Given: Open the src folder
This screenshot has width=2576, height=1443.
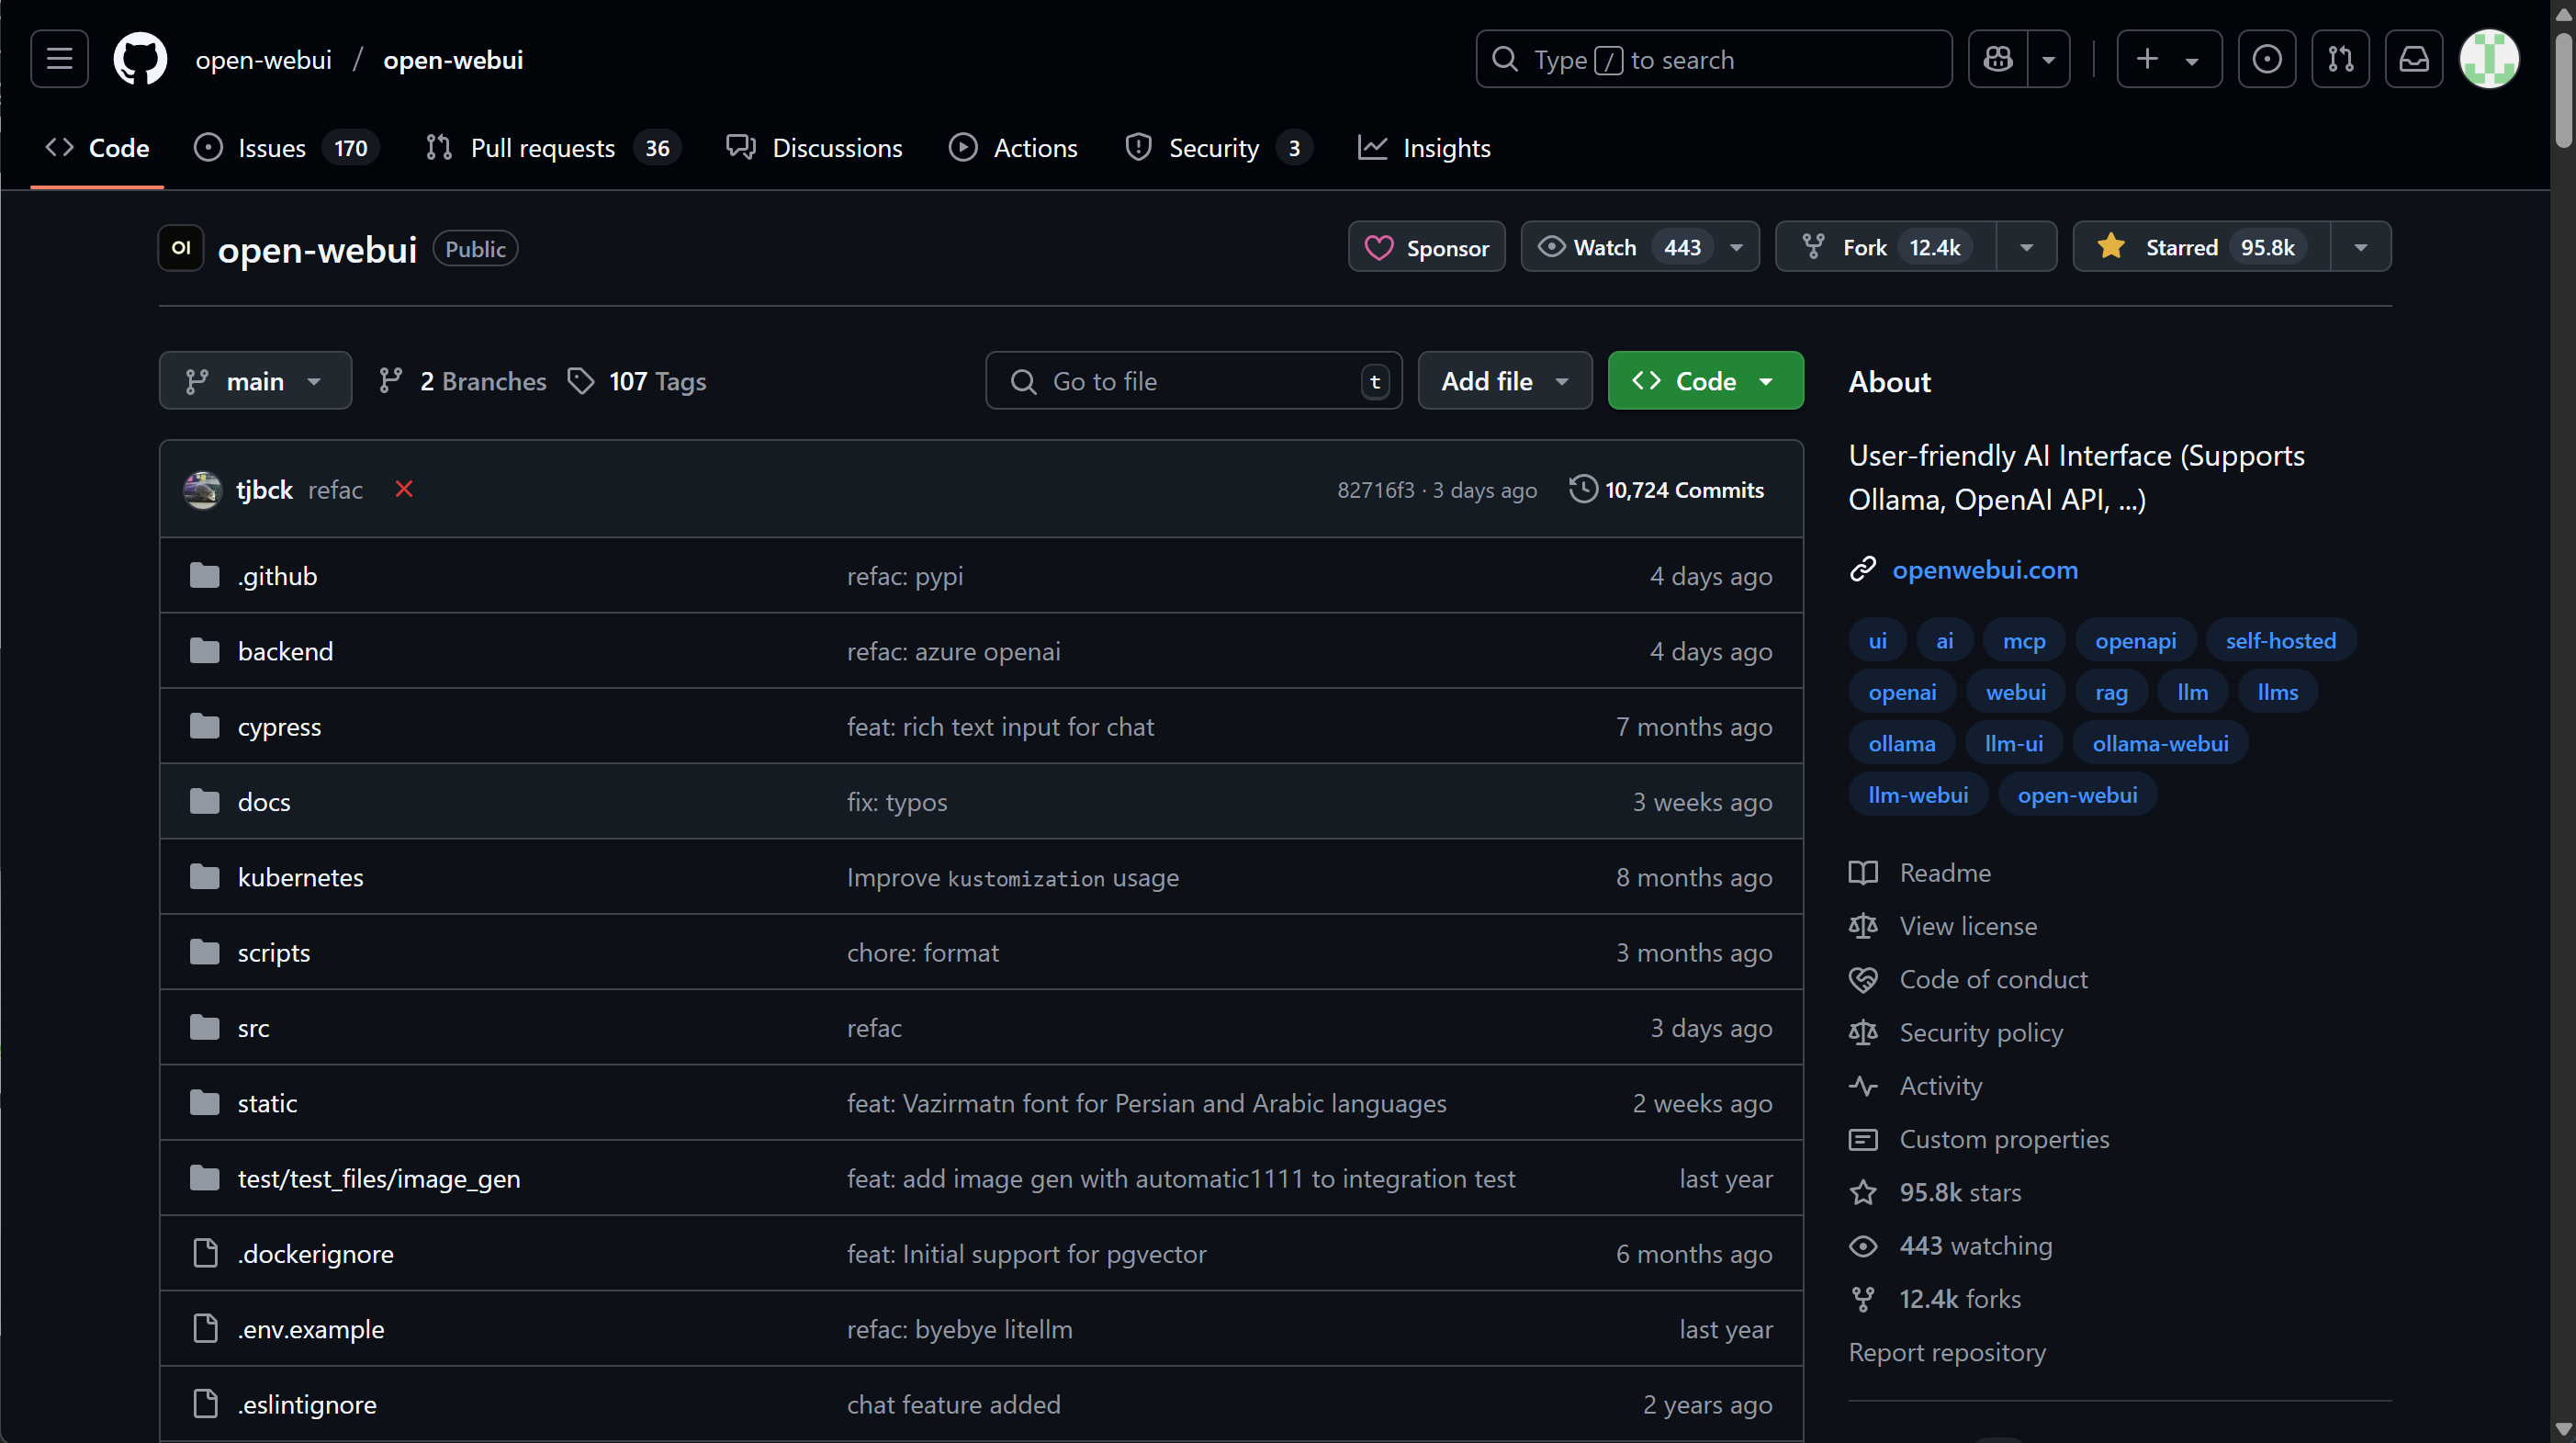Looking at the screenshot, I should 253,1028.
